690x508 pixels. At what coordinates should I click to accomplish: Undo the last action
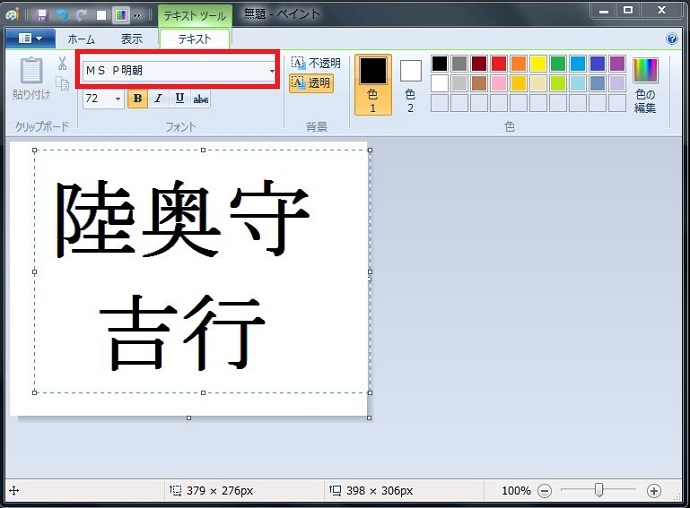[62, 15]
